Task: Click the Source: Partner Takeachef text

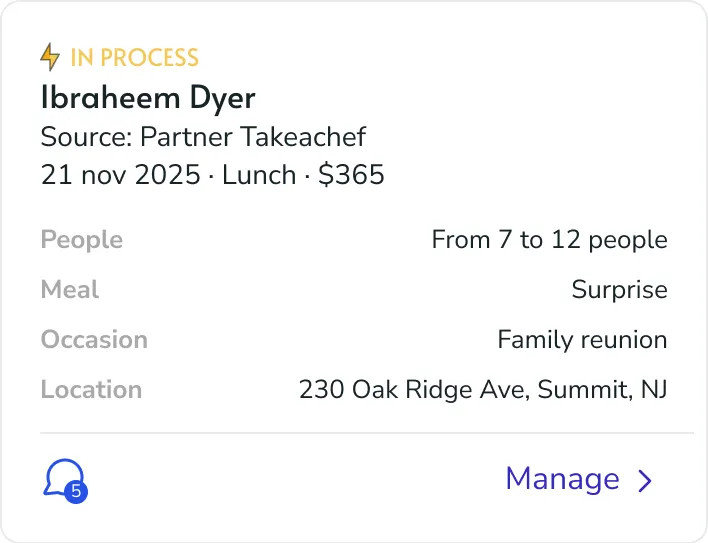Action: click(203, 136)
